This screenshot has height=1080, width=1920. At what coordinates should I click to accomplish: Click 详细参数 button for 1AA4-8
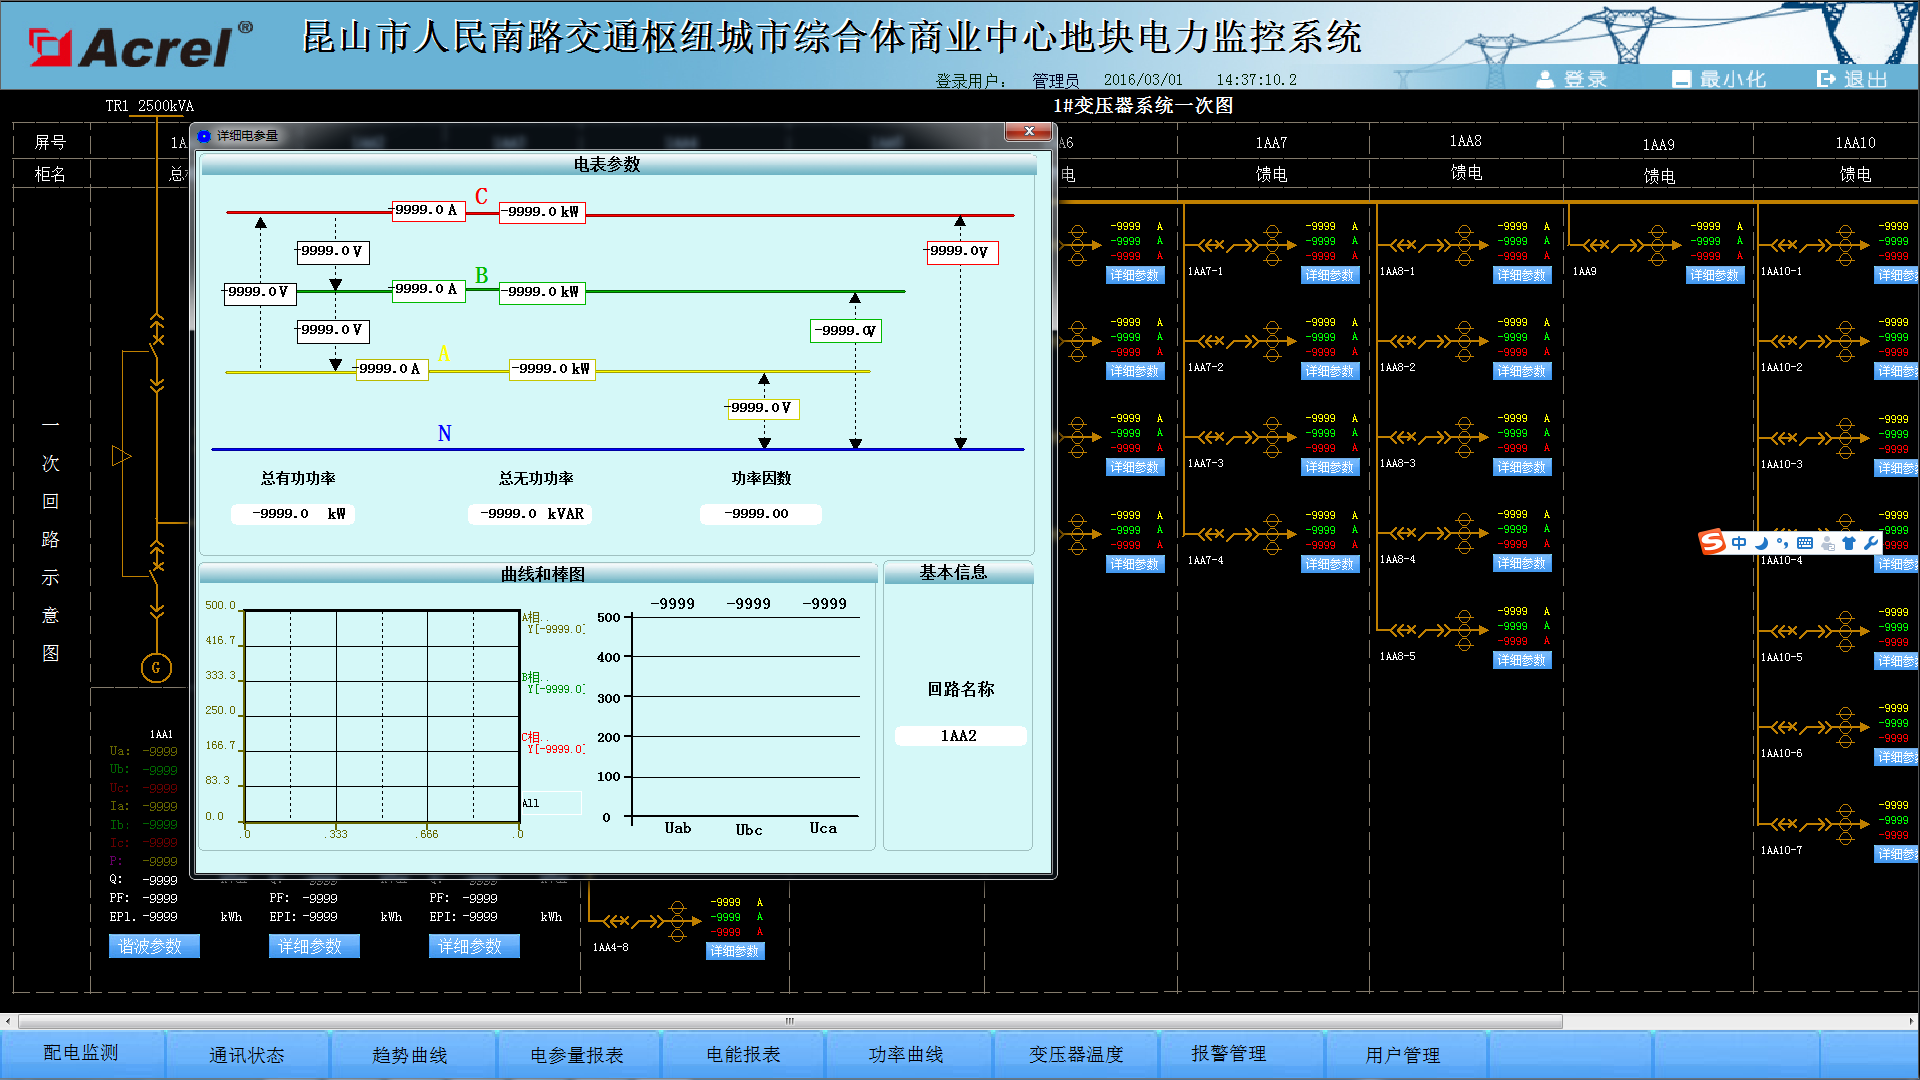coord(735,951)
